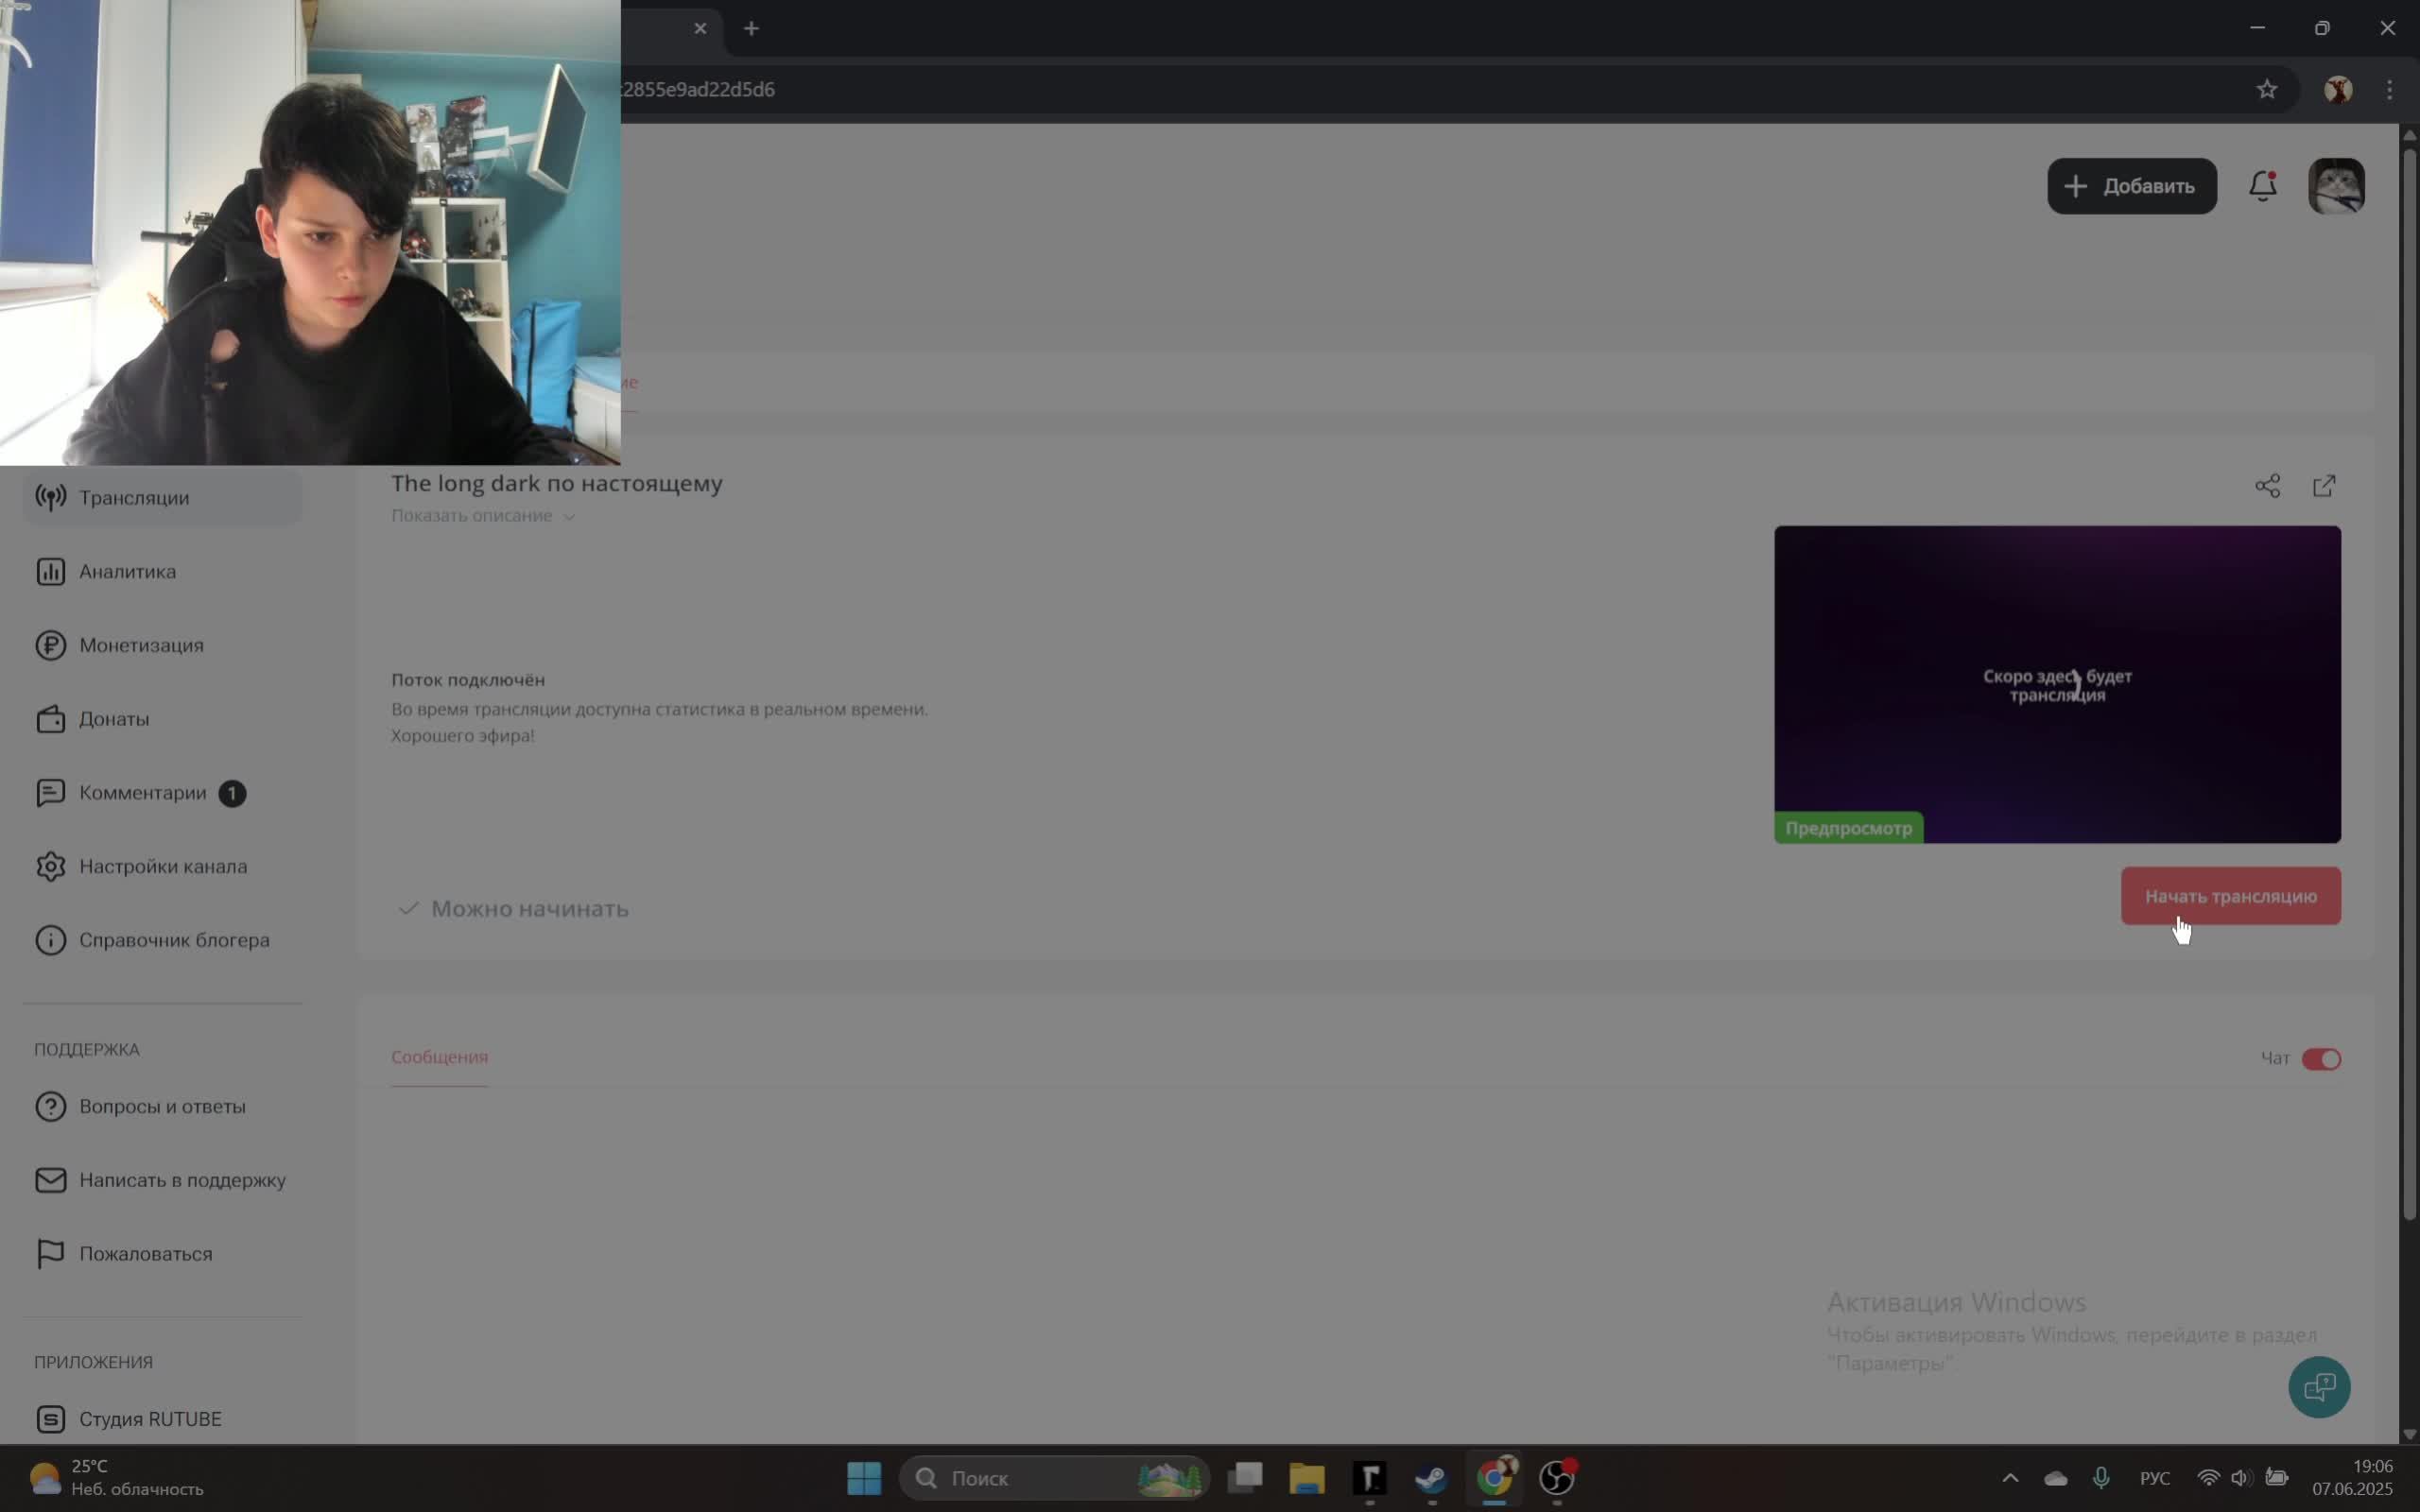The width and height of the screenshot is (2420, 1512).
Task: Click the page vertical scrollbar
Action: (2409, 683)
